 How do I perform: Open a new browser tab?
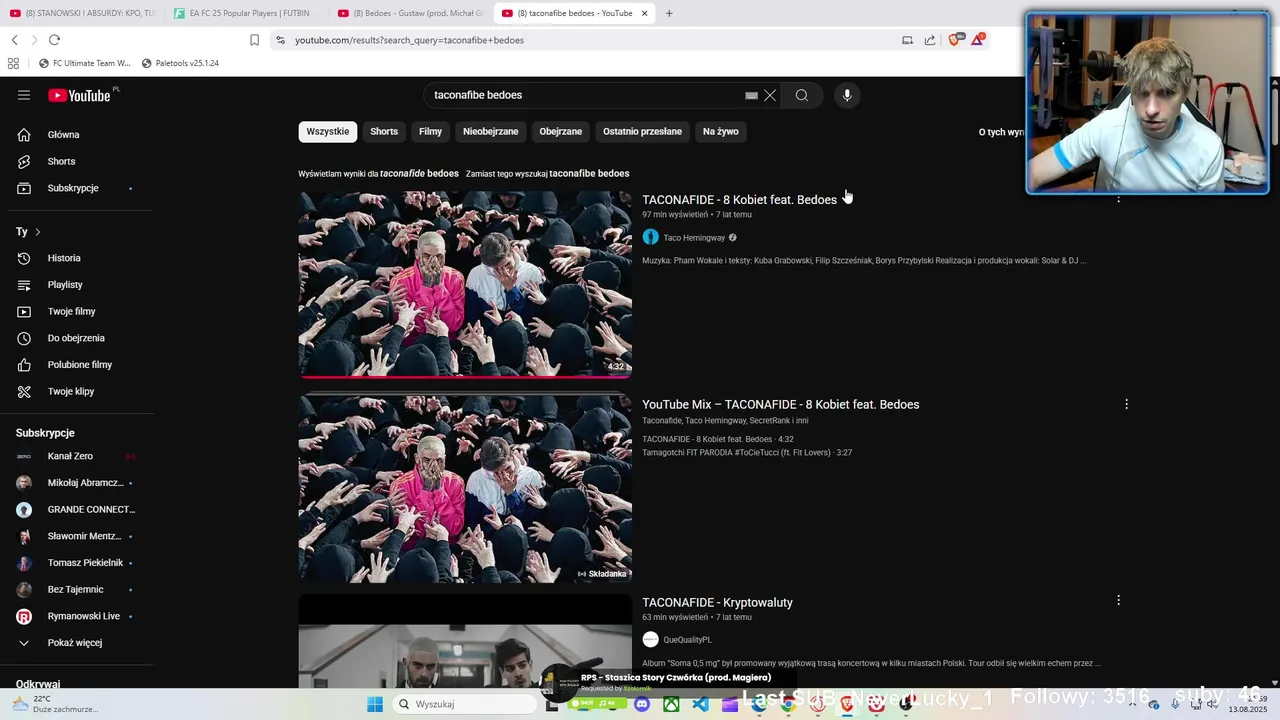[669, 13]
